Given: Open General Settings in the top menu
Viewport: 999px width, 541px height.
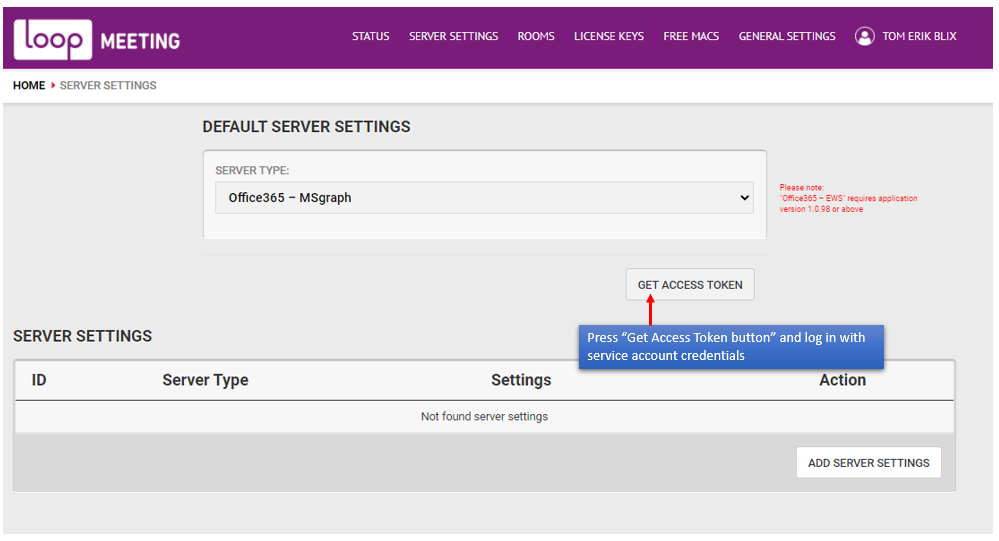Looking at the screenshot, I should coord(787,37).
